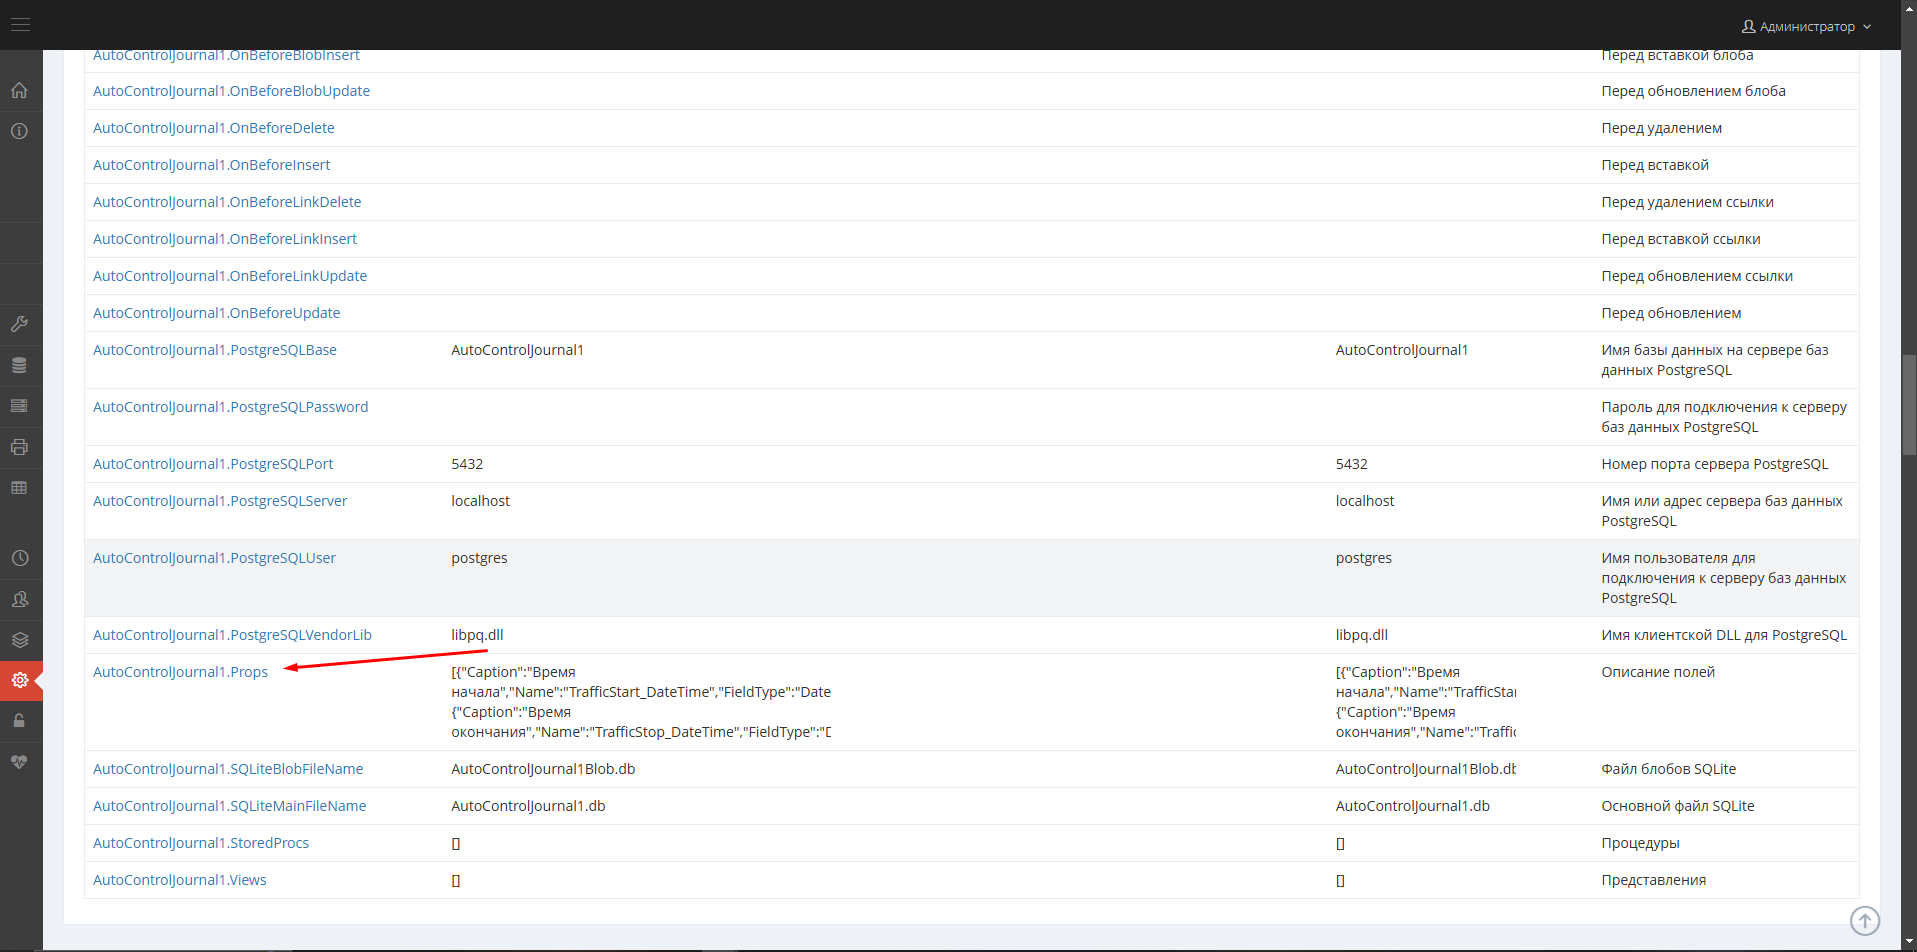Click the vertical page scrollbar thumb
This screenshot has width=1917, height=952.
pyautogui.click(x=1909, y=405)
